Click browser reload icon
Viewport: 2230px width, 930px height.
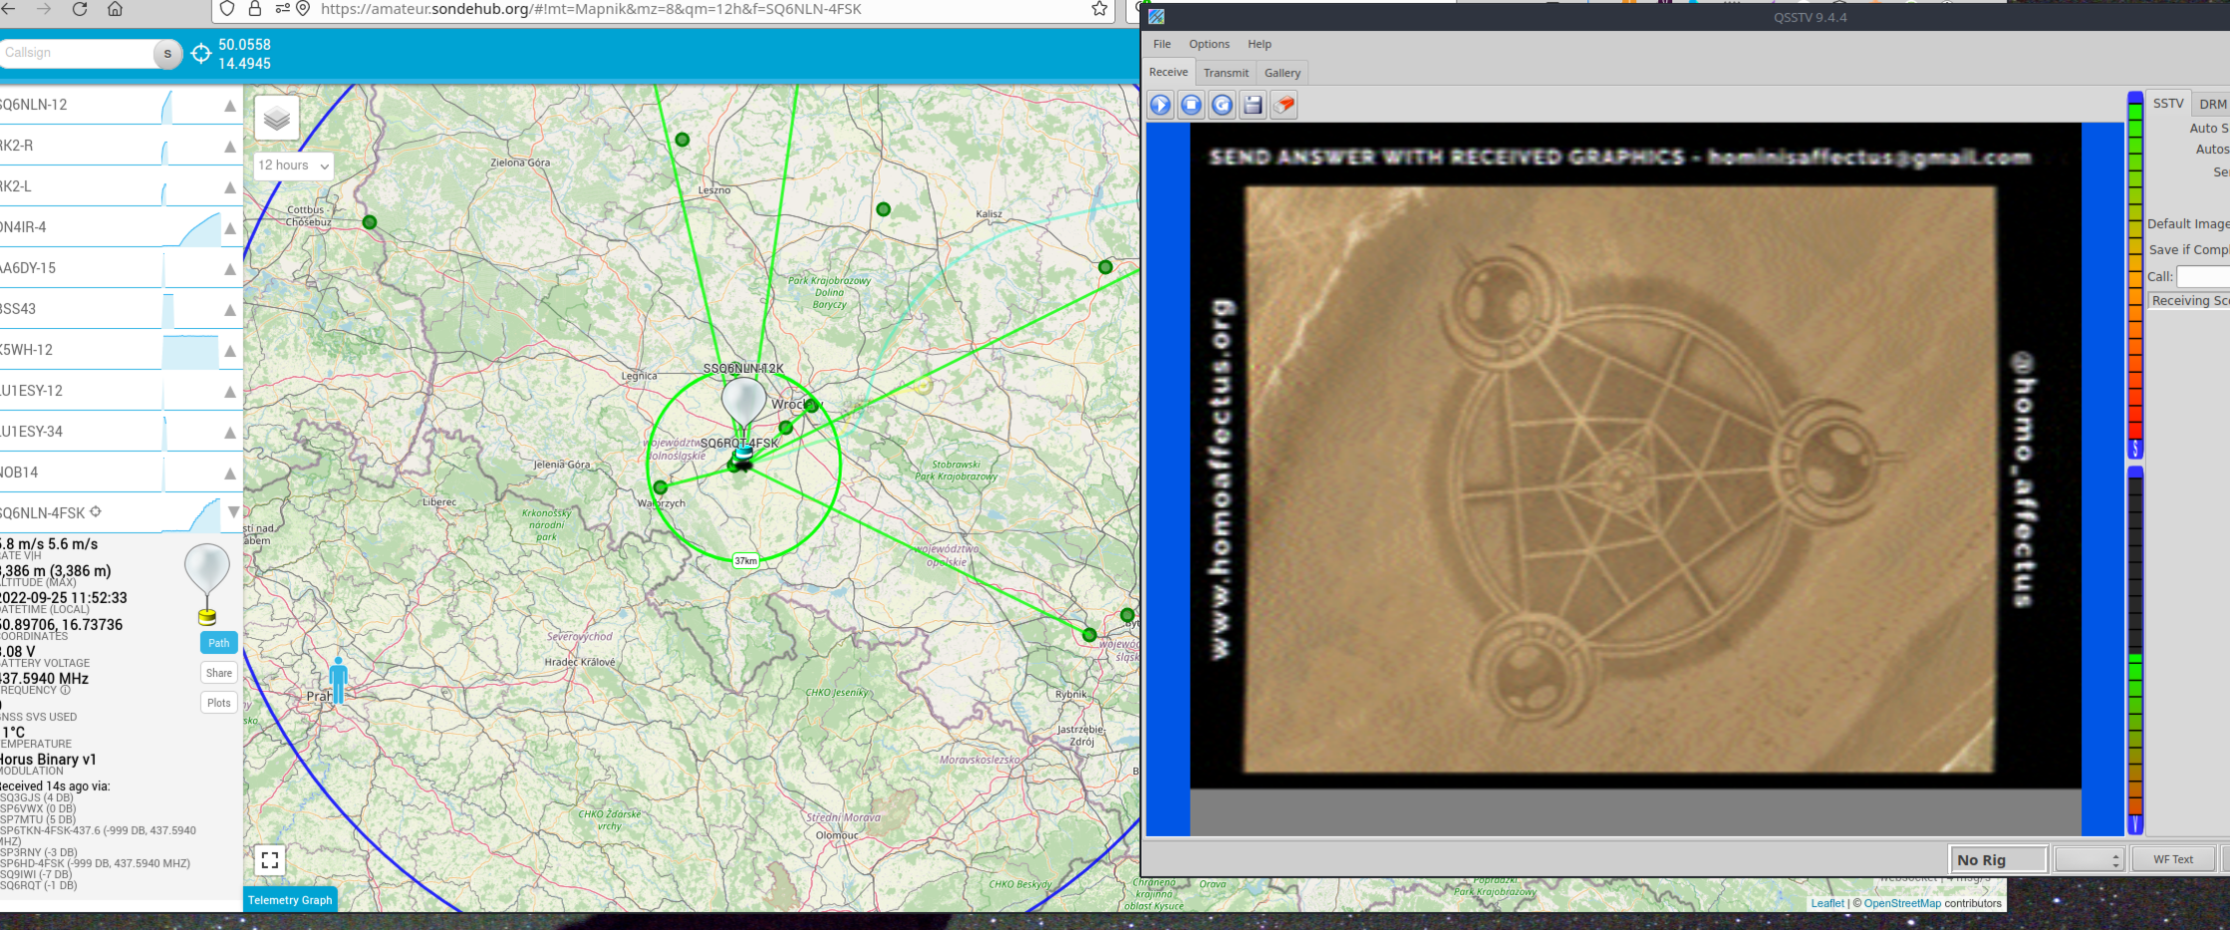80,9
